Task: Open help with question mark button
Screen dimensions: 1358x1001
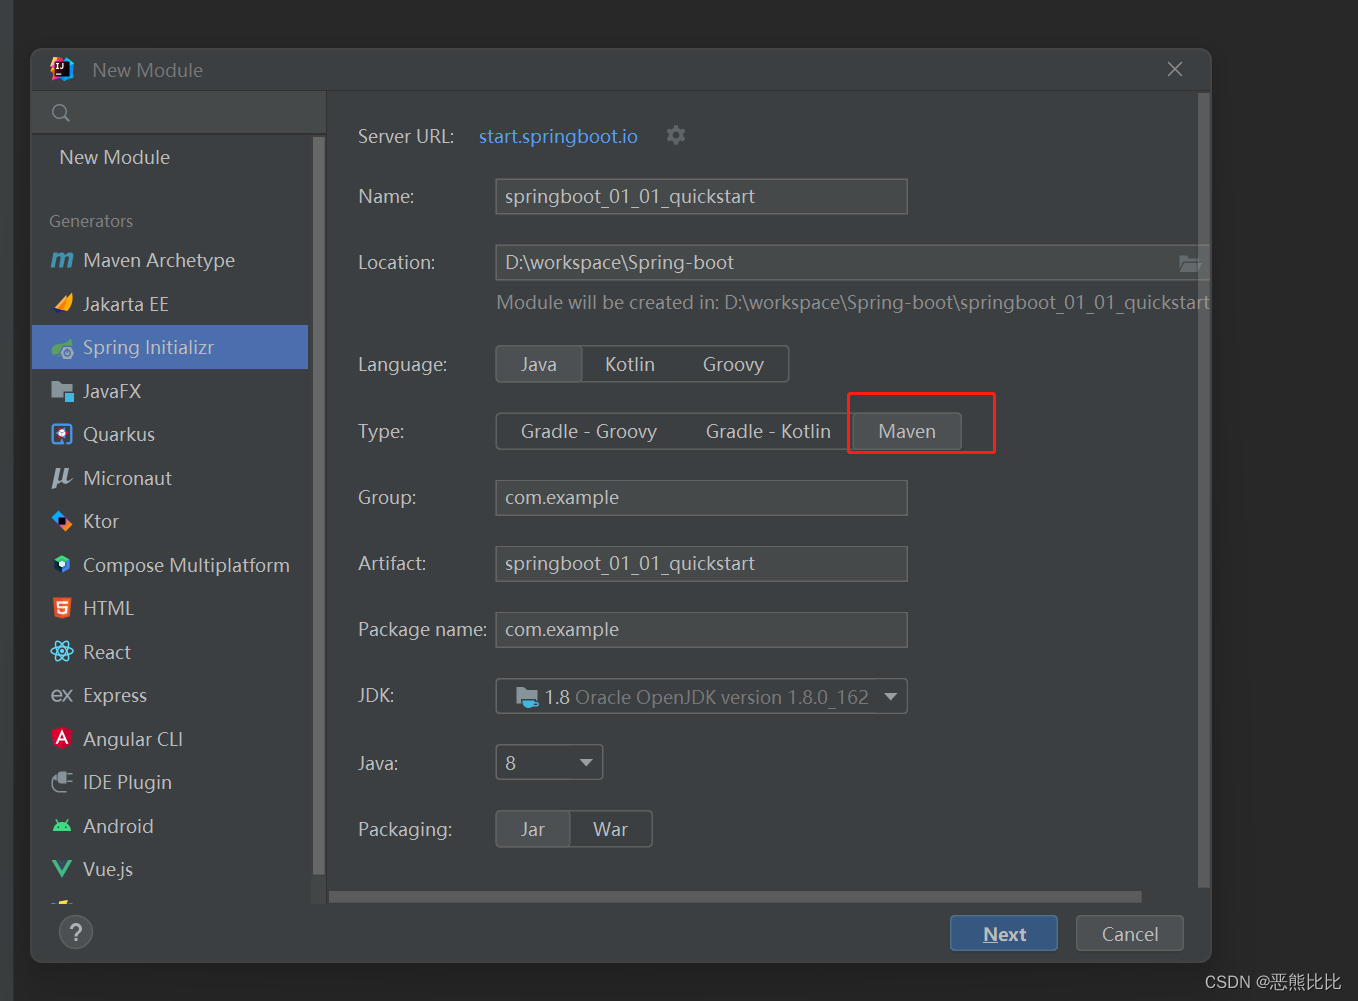Action: (76, 932)
